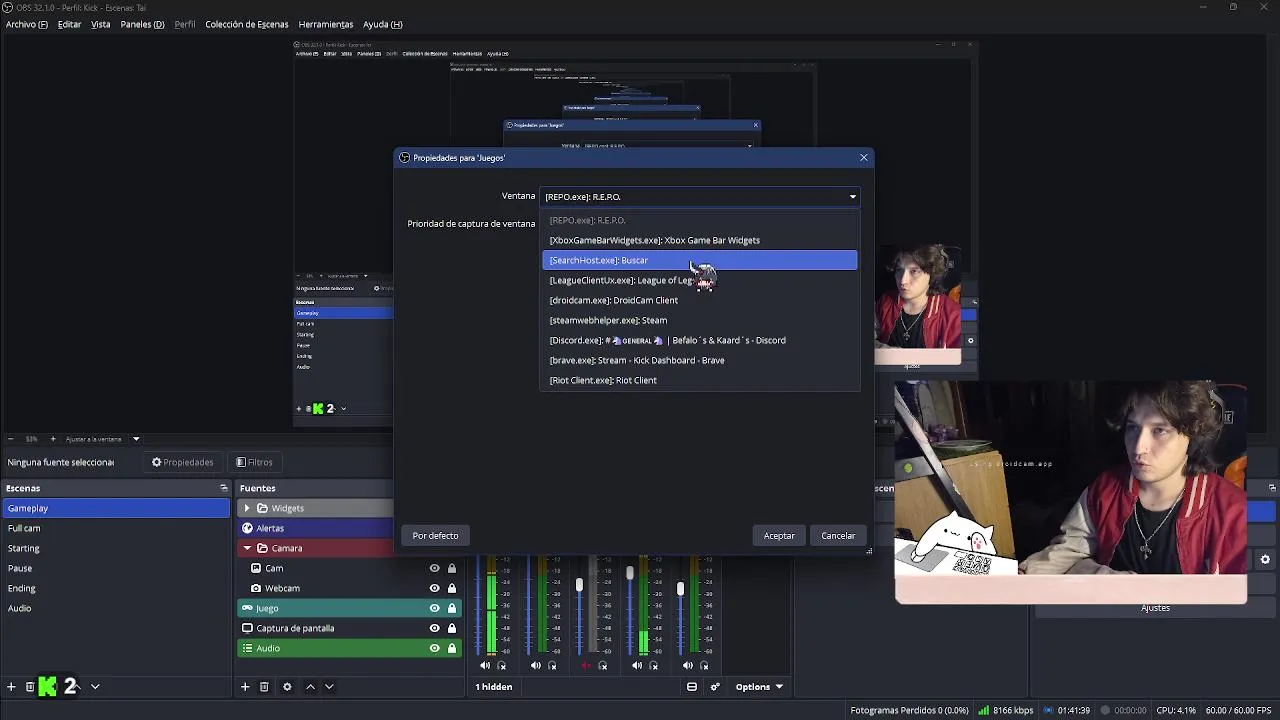The width and height of the screenshot is (1280, 720).
Task: Toggle monitoring headphone icon on first channel
Action: pyautogui.click(x=502, y=666)
